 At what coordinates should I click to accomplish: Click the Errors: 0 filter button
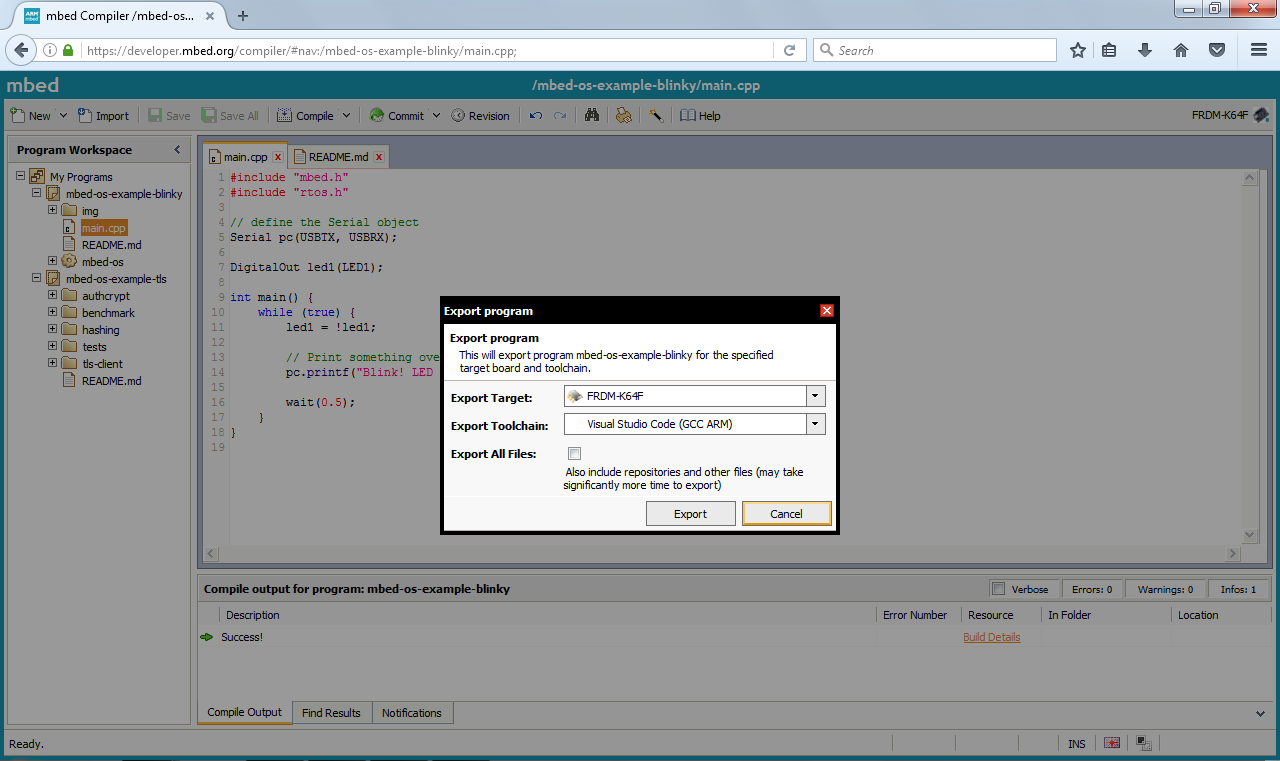(1092, 589)
